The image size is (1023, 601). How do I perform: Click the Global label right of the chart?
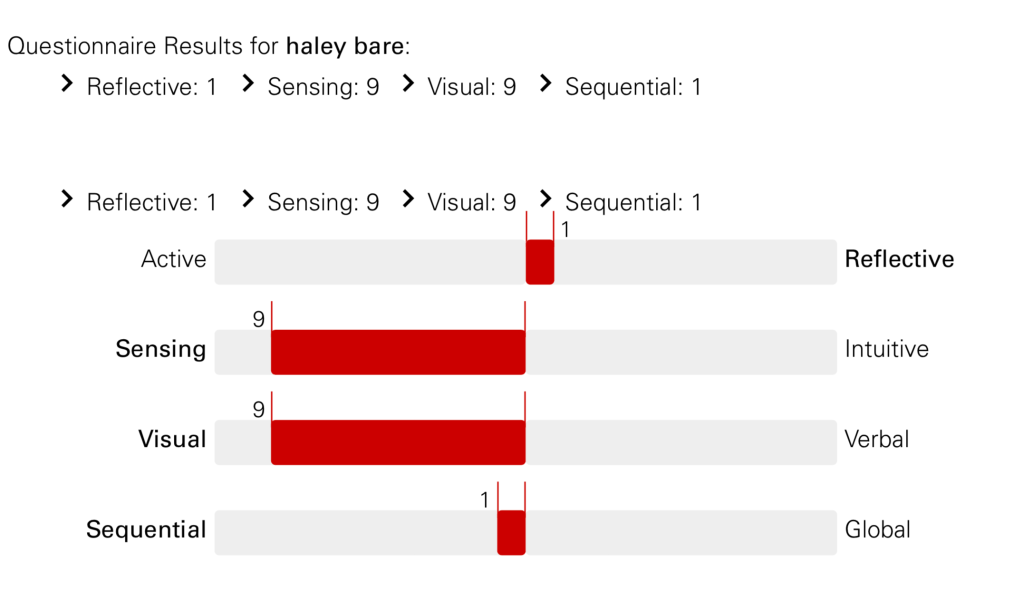(877, 530)
